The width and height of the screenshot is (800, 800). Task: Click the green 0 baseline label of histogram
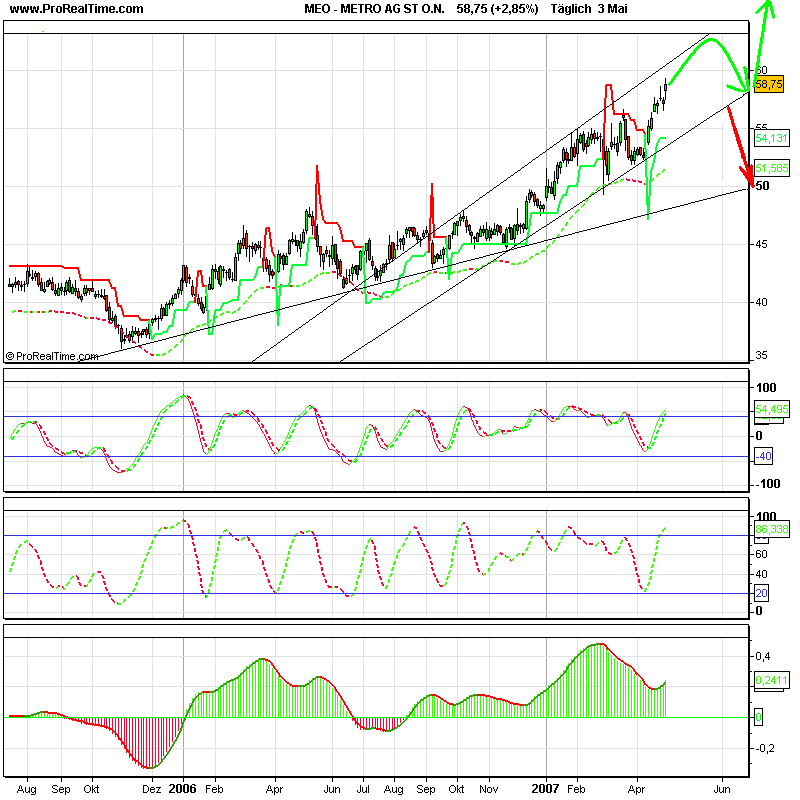point(758,717)
